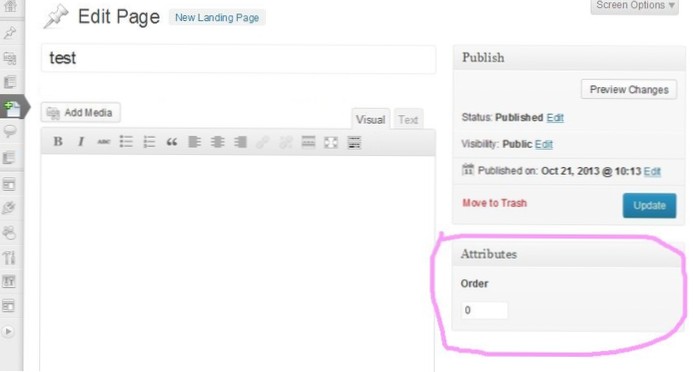Align text left
Image resolution: width=693 pixels, height=372 pixels.
click(x=194, y=142)
